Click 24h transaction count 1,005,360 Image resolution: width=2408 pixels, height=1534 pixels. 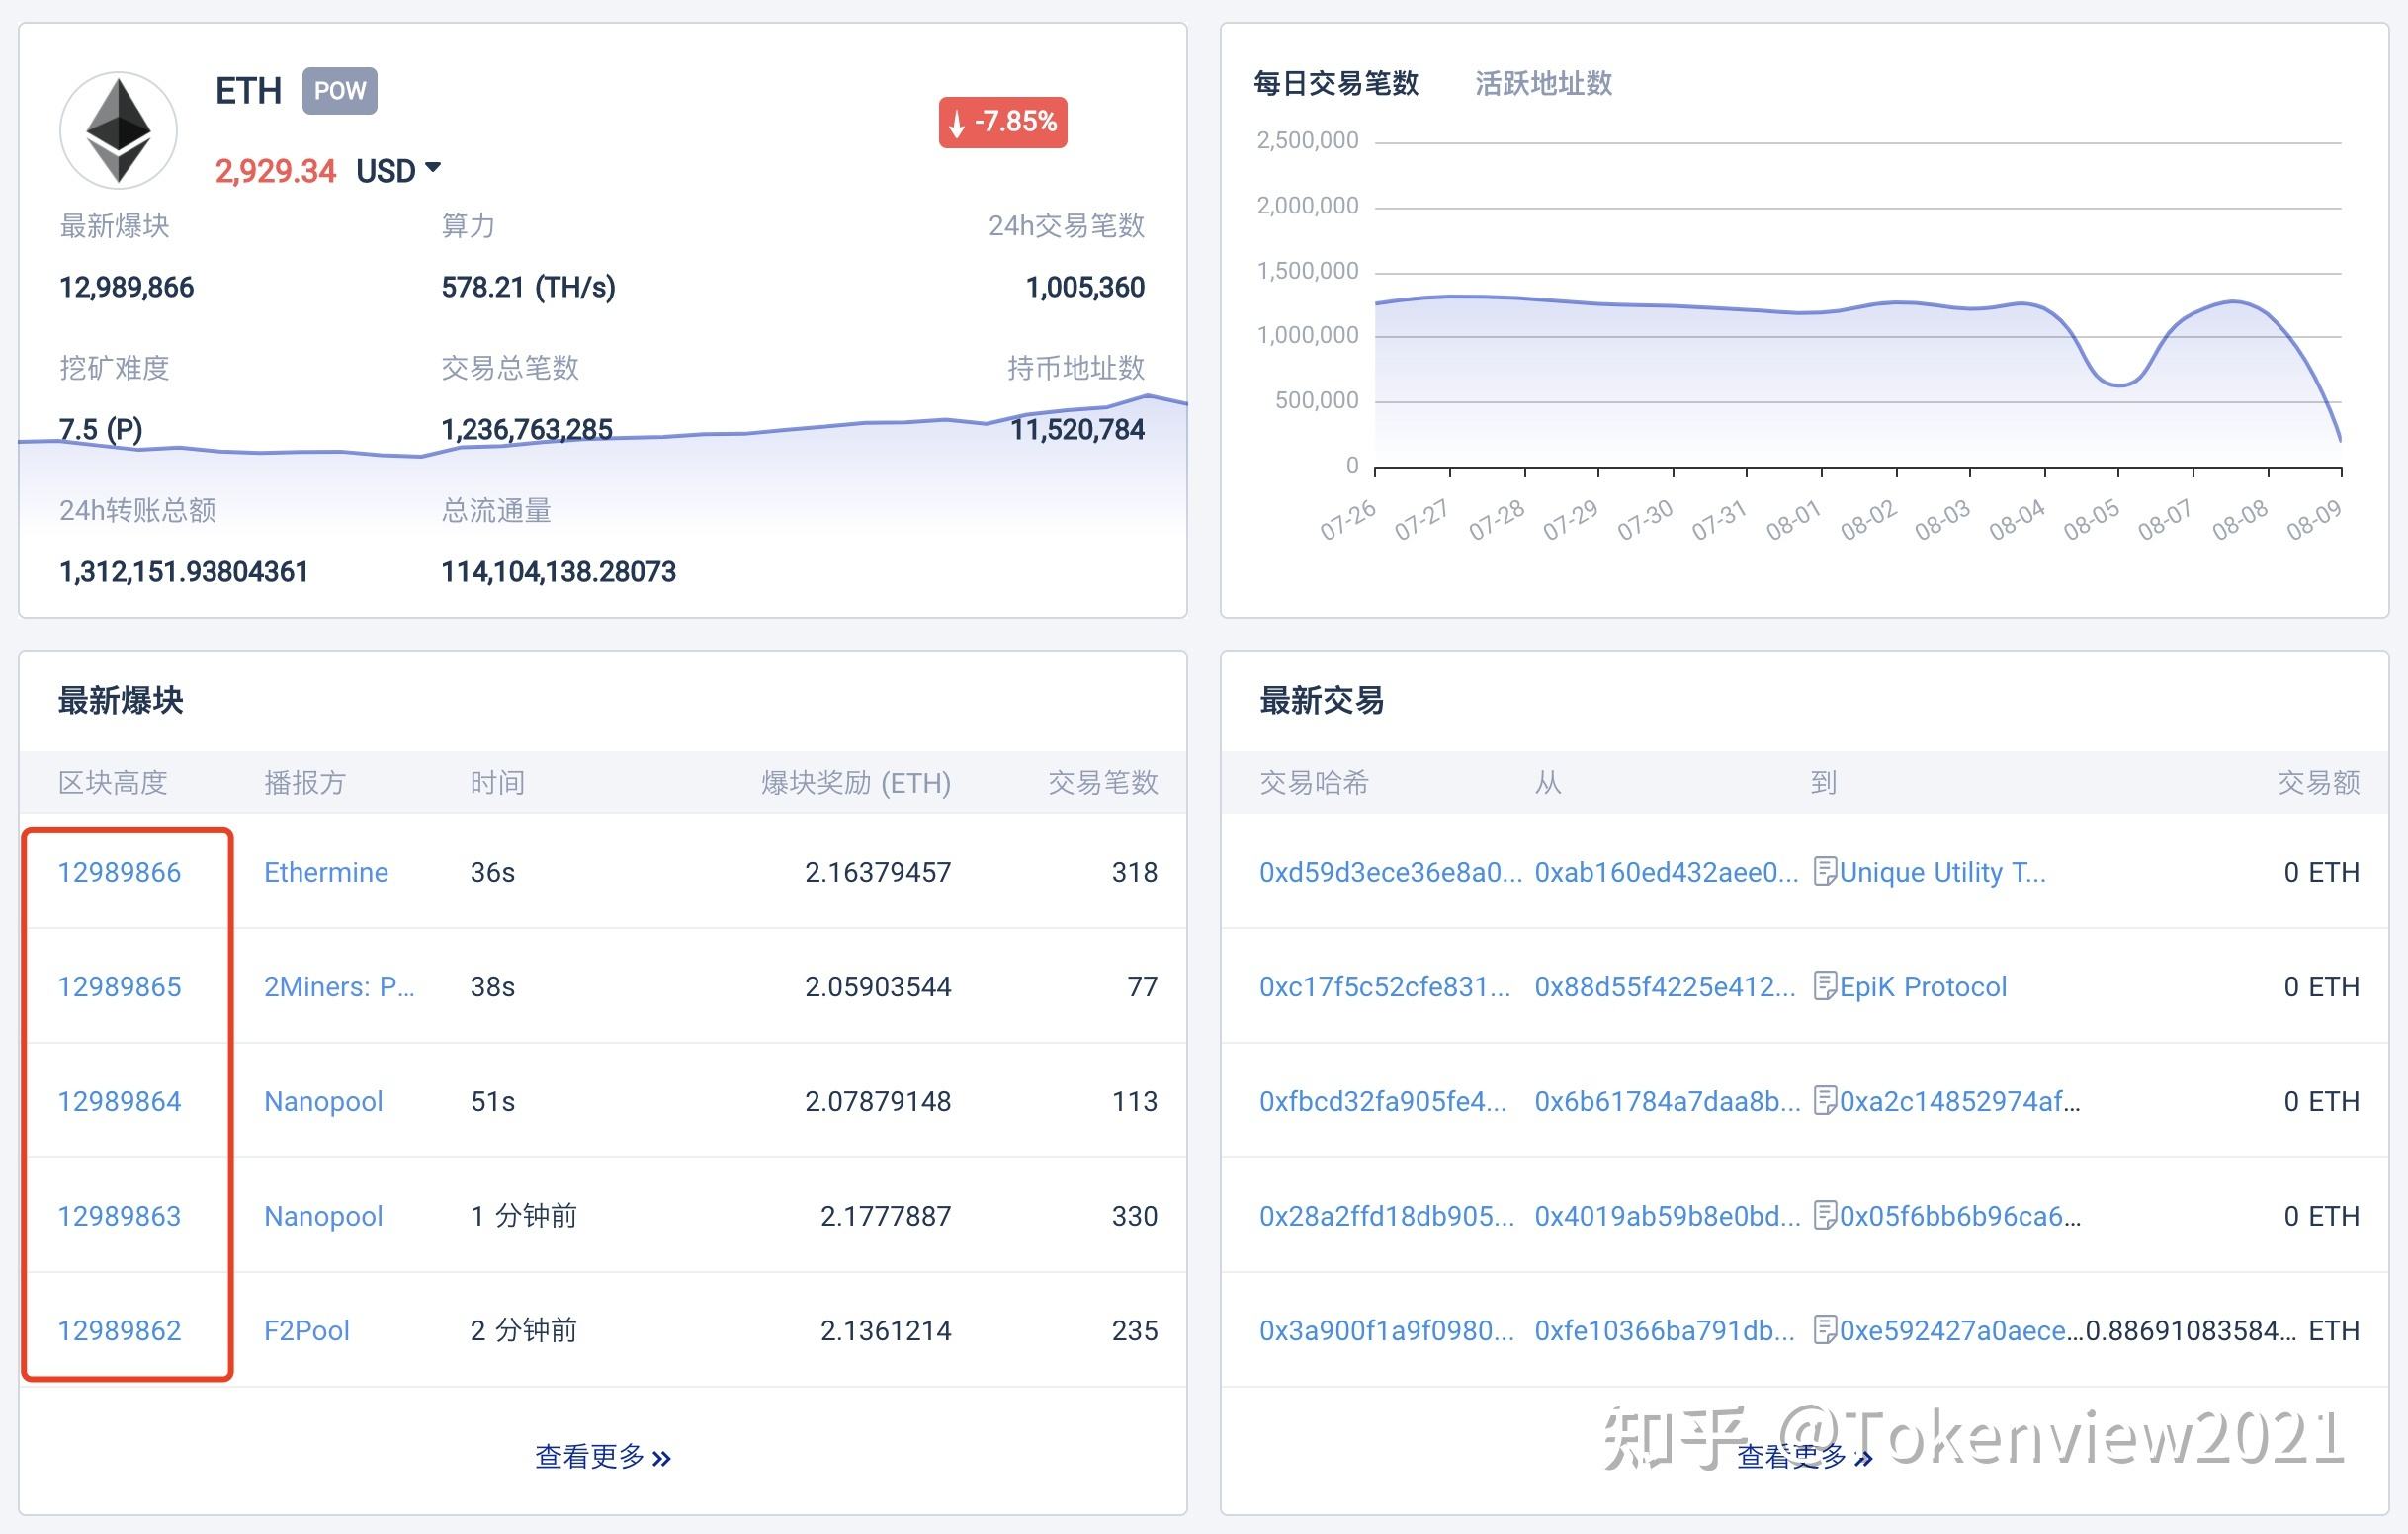tap(1085, 288)
